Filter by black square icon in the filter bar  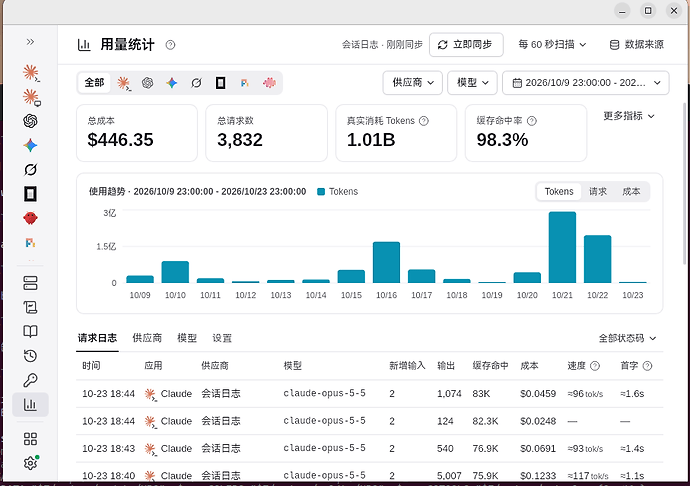pyautogui.click(x=220, y=83)
